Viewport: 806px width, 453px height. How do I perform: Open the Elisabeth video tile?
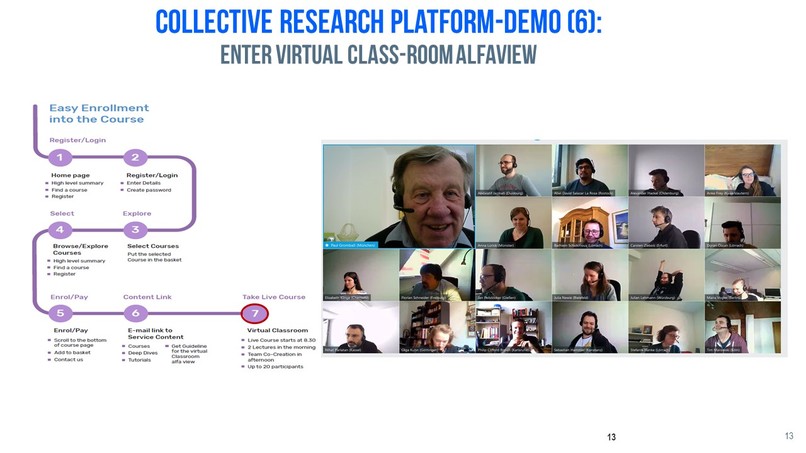tap(361, 275)
